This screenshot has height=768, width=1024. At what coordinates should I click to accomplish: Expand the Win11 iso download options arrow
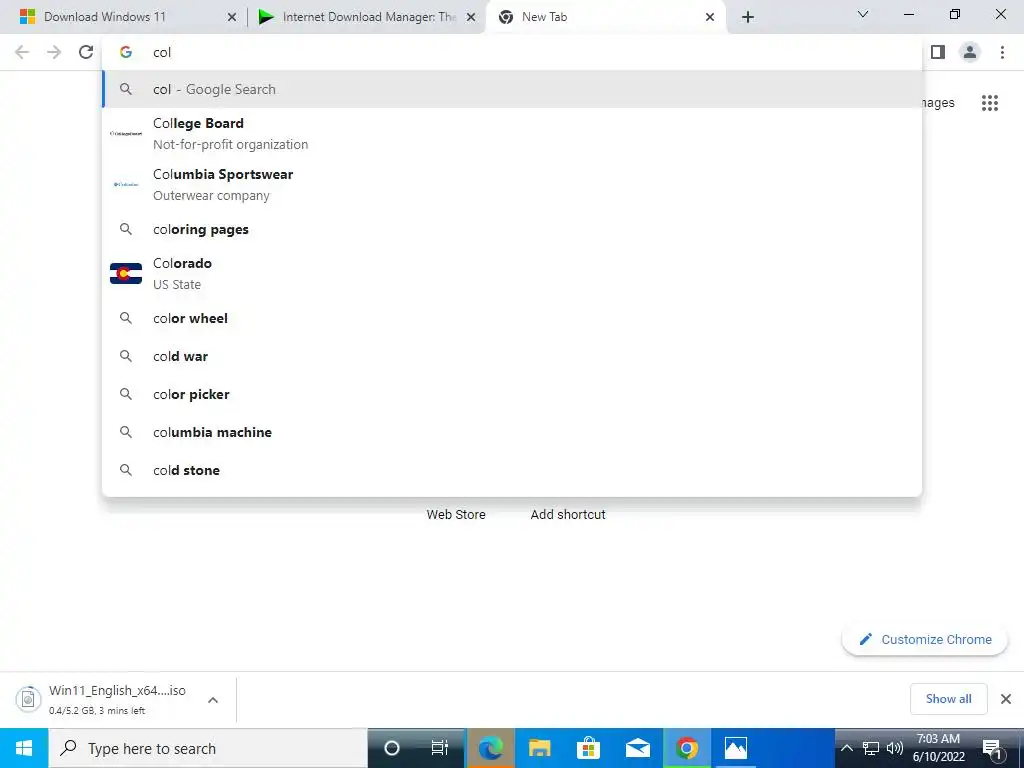tap(213, 699)
